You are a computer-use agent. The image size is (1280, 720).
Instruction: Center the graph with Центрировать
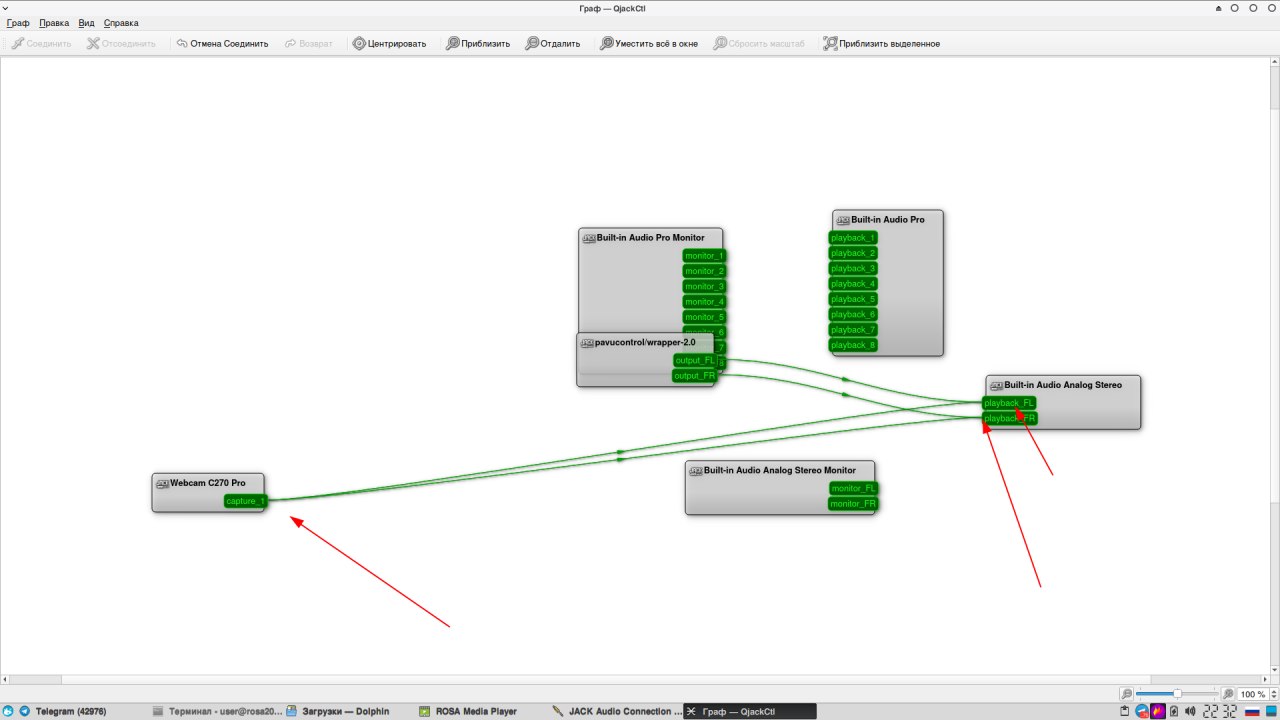pos(389,44)
